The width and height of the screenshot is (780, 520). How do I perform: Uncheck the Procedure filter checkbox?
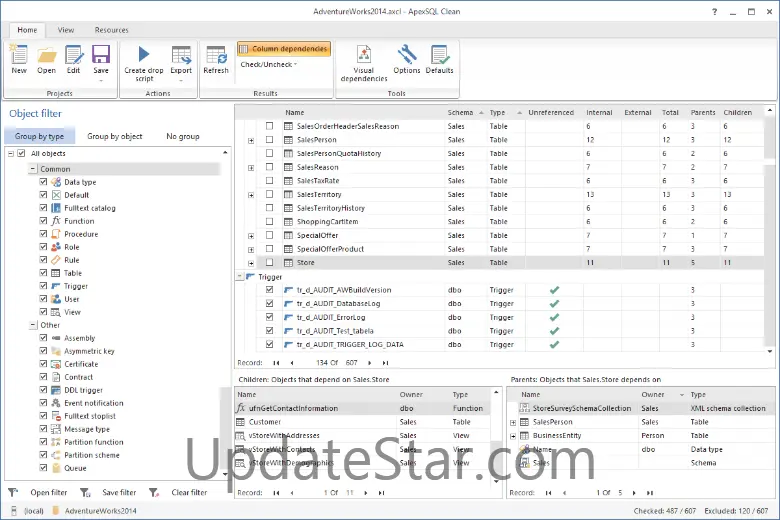43,234
